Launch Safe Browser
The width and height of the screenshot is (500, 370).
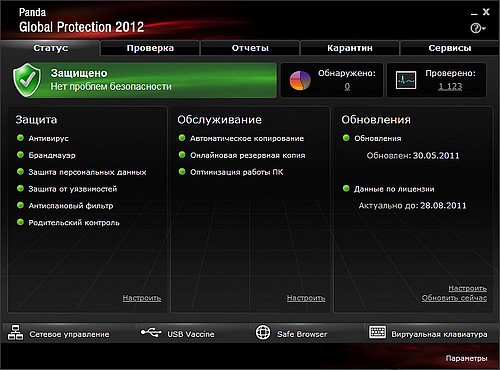(x=302, y=334)
